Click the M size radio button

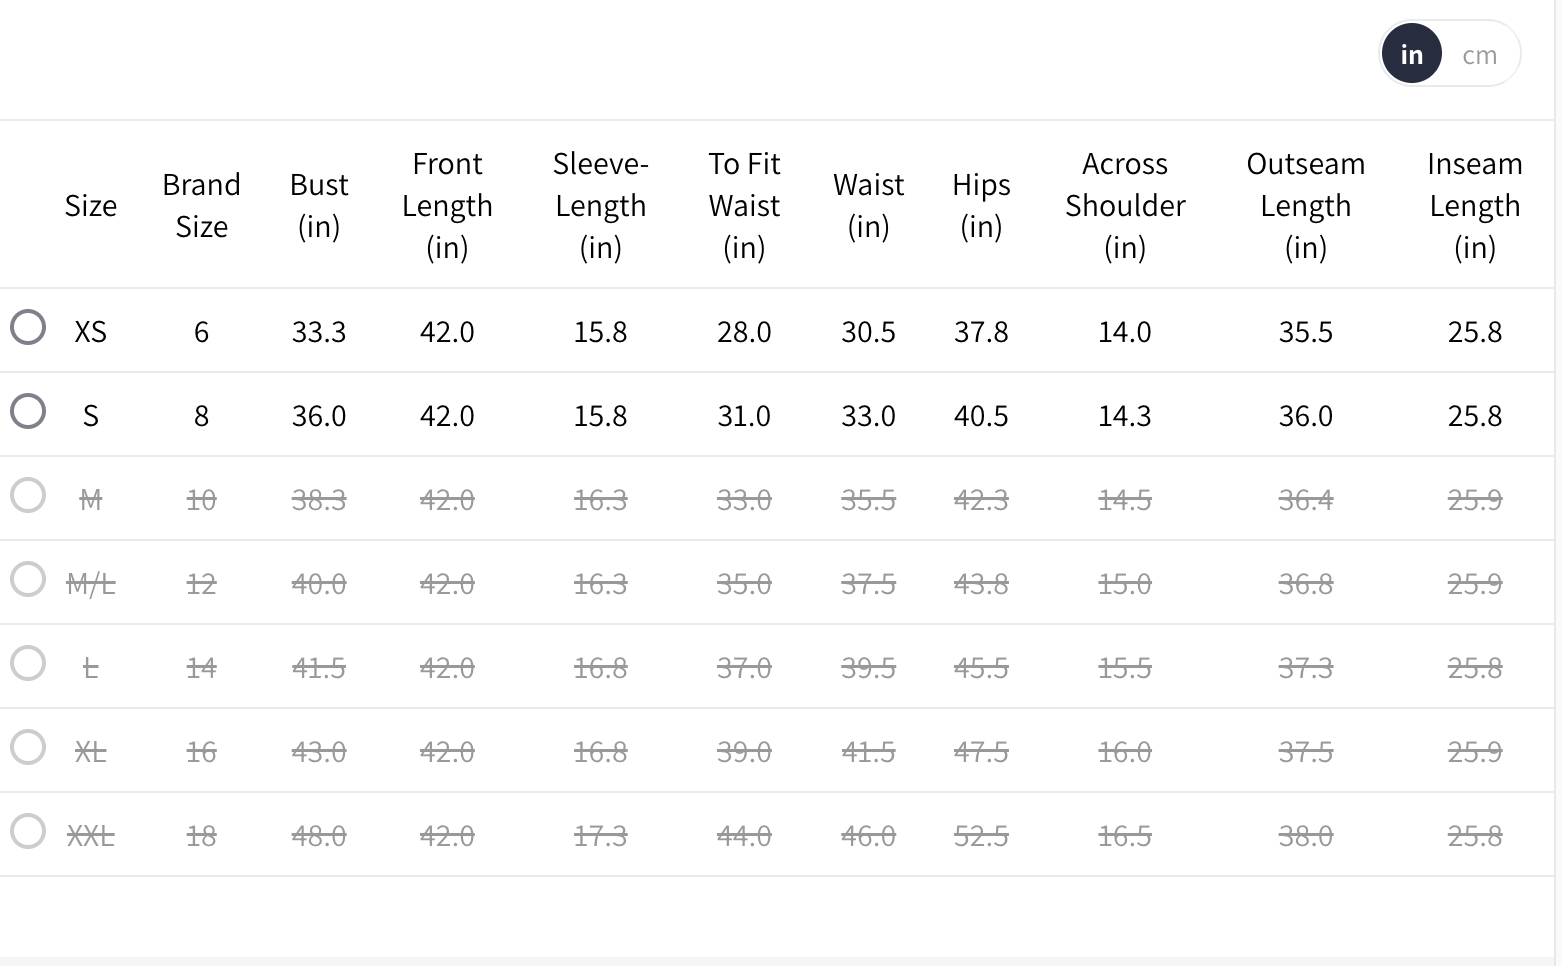[x=28, y=495]
